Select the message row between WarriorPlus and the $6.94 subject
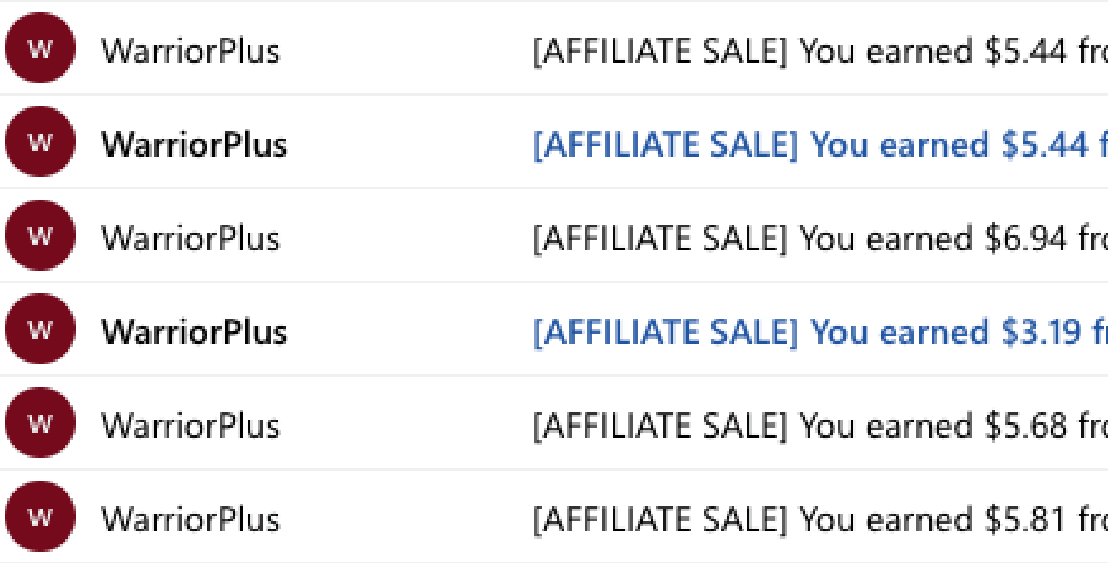1108x563 pixels. point(554,235)
